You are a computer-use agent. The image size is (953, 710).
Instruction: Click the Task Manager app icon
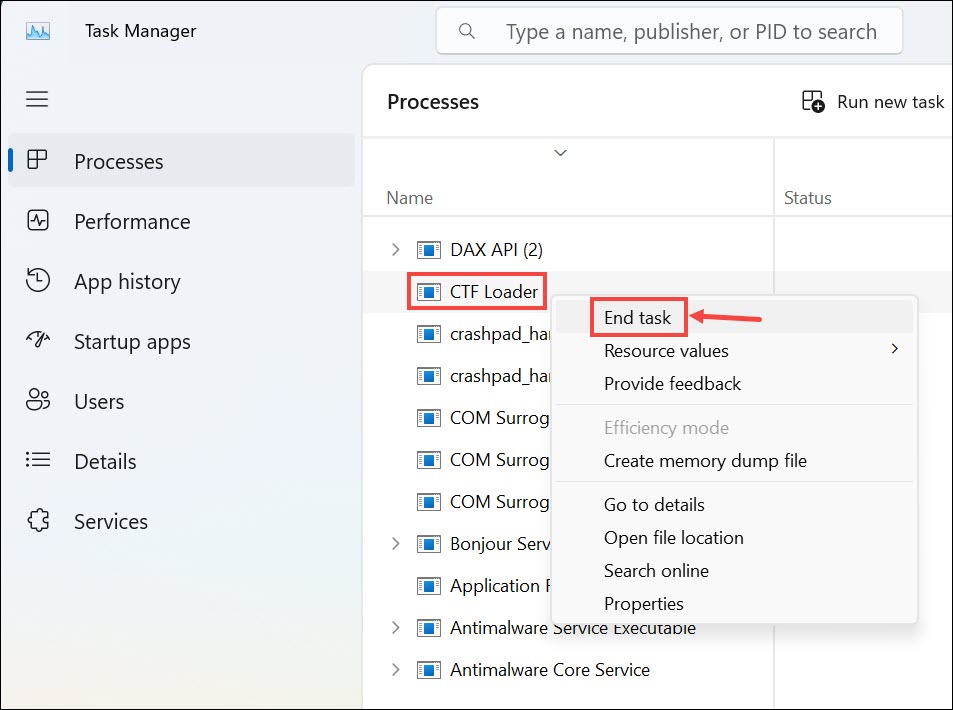(38, 30)
